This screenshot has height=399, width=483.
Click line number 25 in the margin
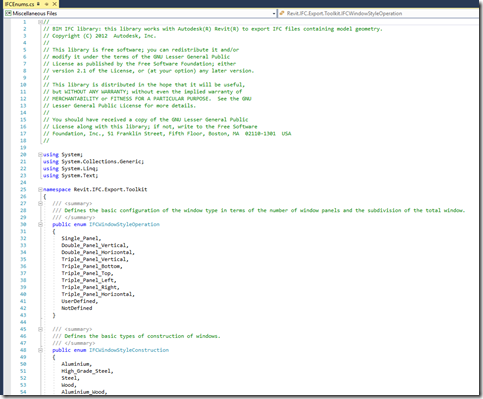click(23, 189)
